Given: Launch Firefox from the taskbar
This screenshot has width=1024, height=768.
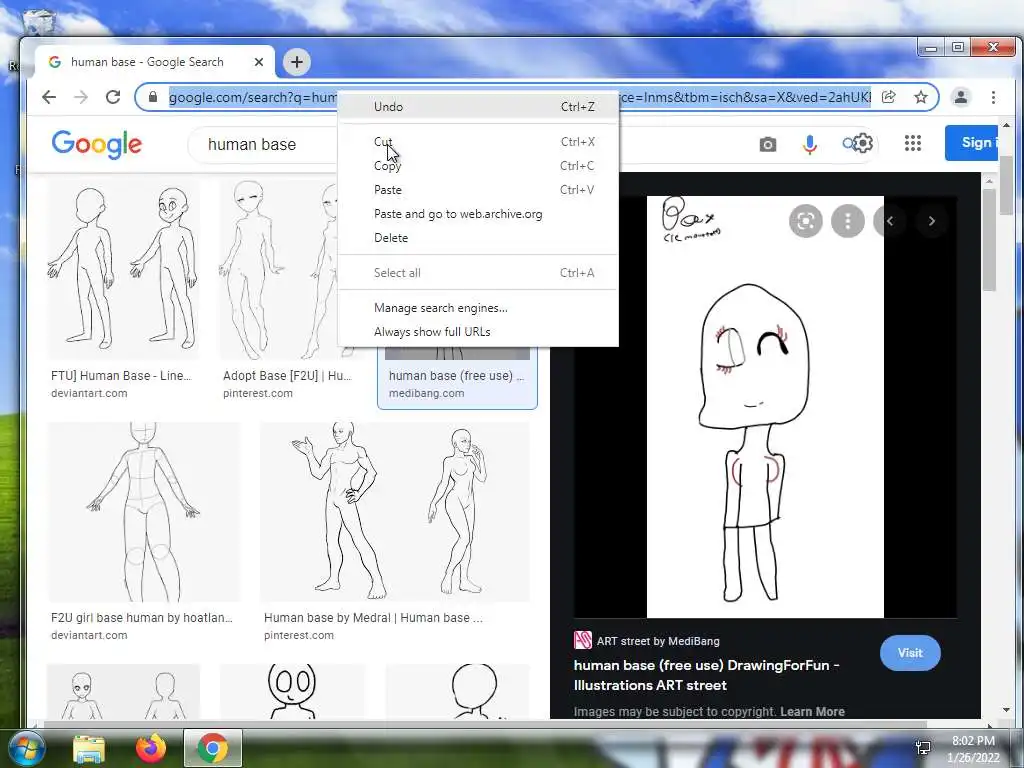Looking at the screenshot, I should 151,748.
